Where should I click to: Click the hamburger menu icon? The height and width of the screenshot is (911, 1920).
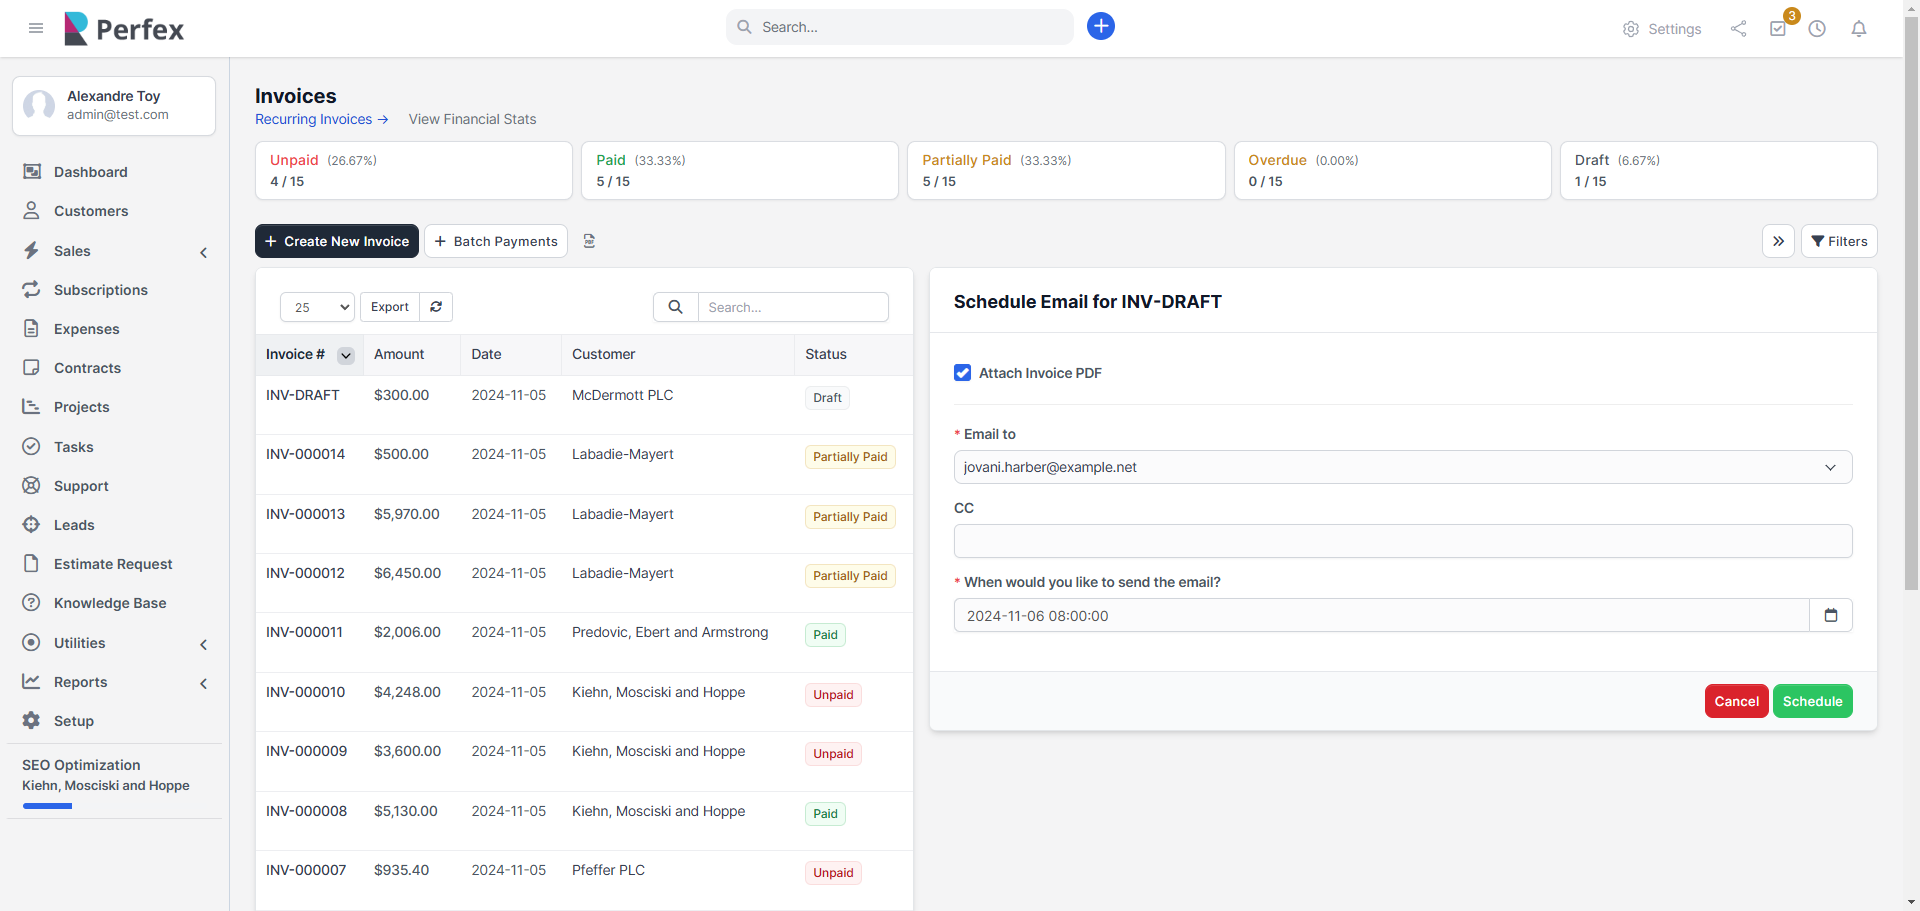(x=36, y=28)
